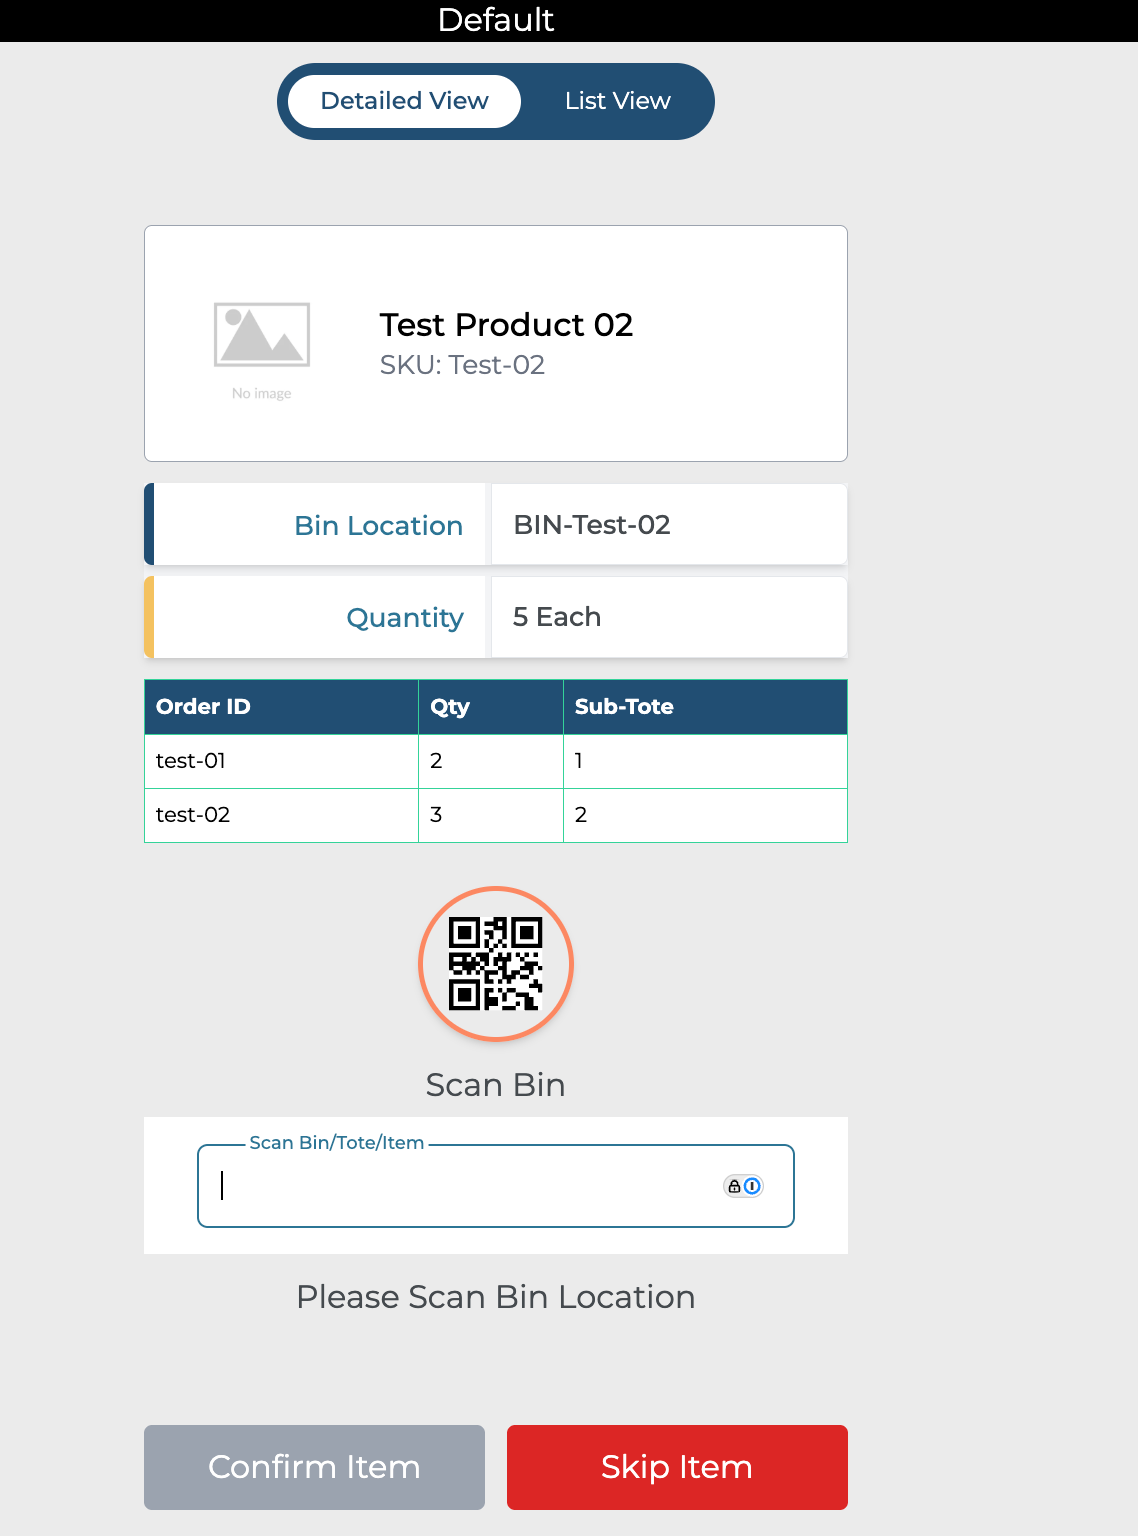
Task: Click the Test Product 02 title
Action: click(x=506, y=325)
